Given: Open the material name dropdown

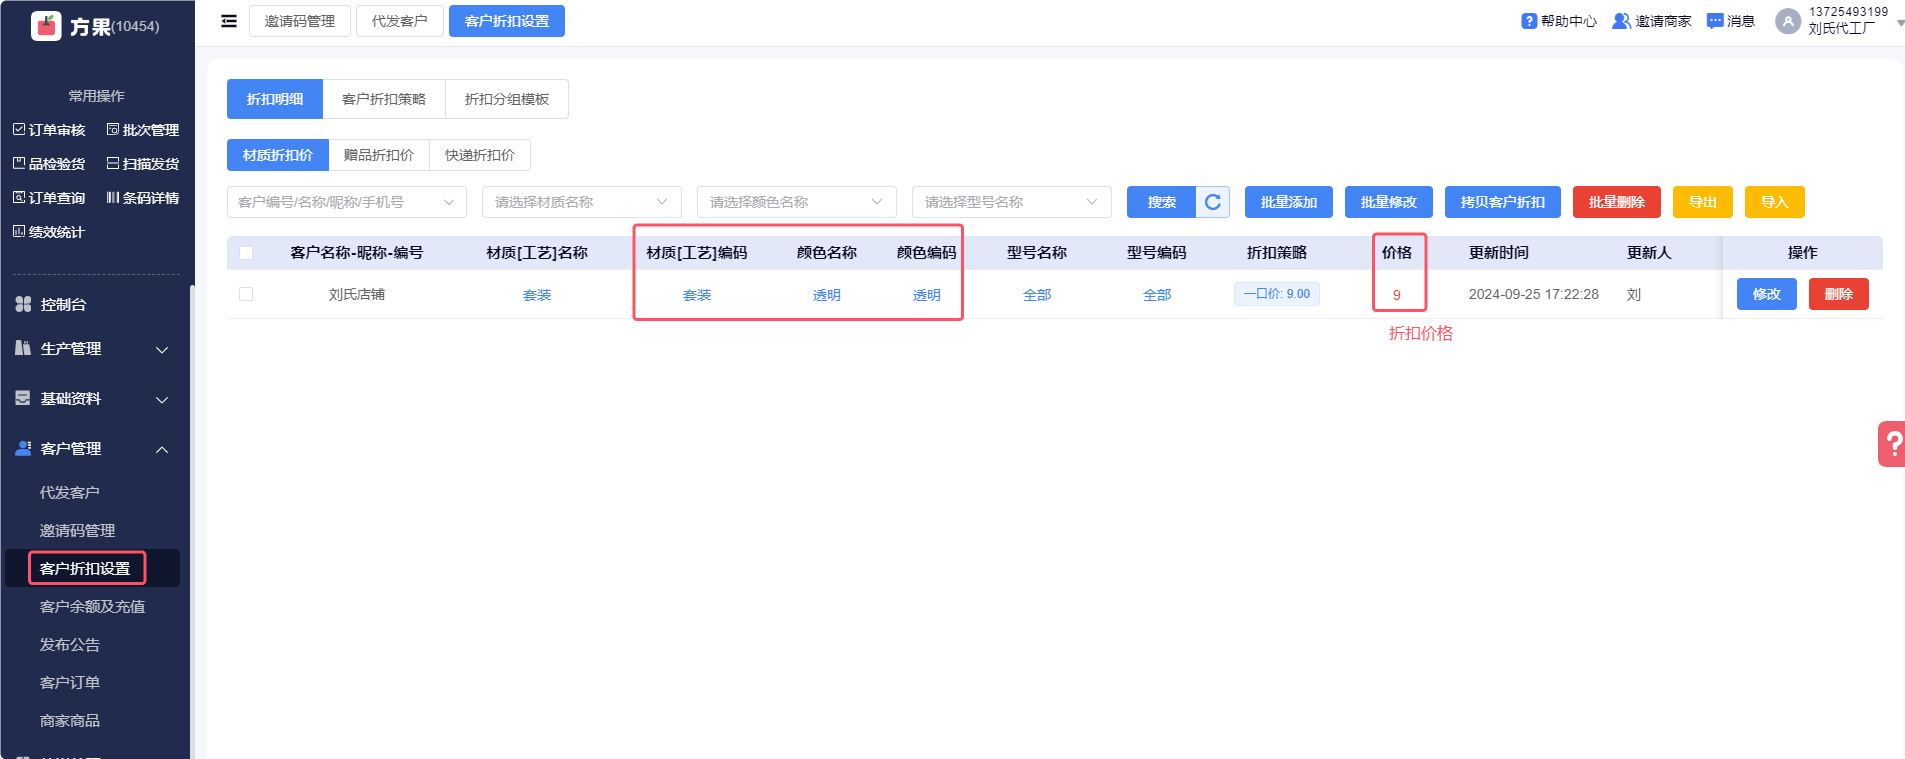Looking at the screenshot, I should point(581,202).
